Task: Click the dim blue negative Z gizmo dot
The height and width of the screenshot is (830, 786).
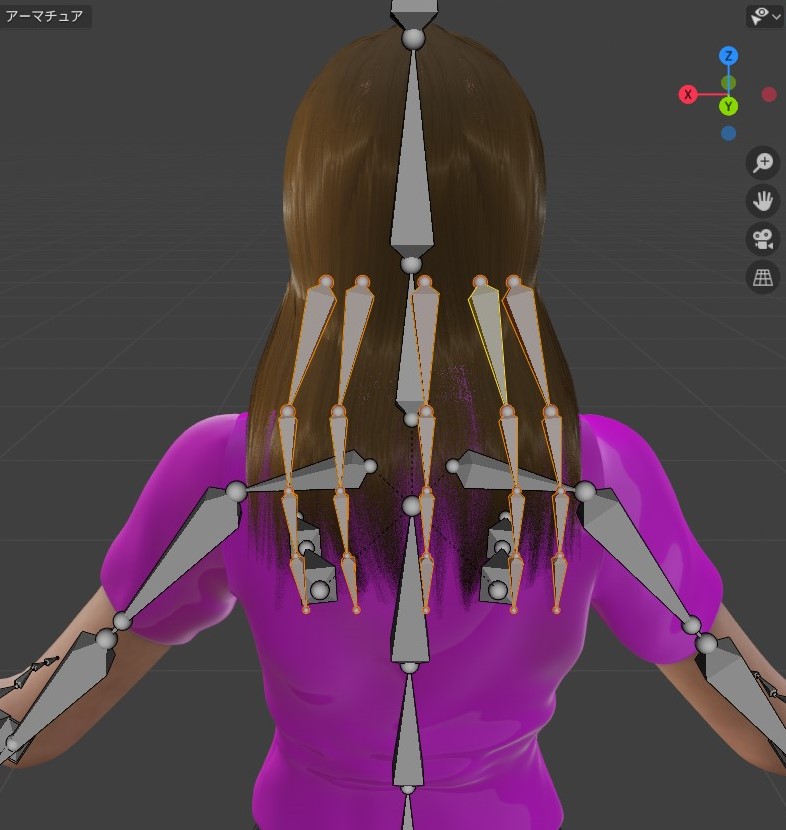Action: tap(728, 133)
